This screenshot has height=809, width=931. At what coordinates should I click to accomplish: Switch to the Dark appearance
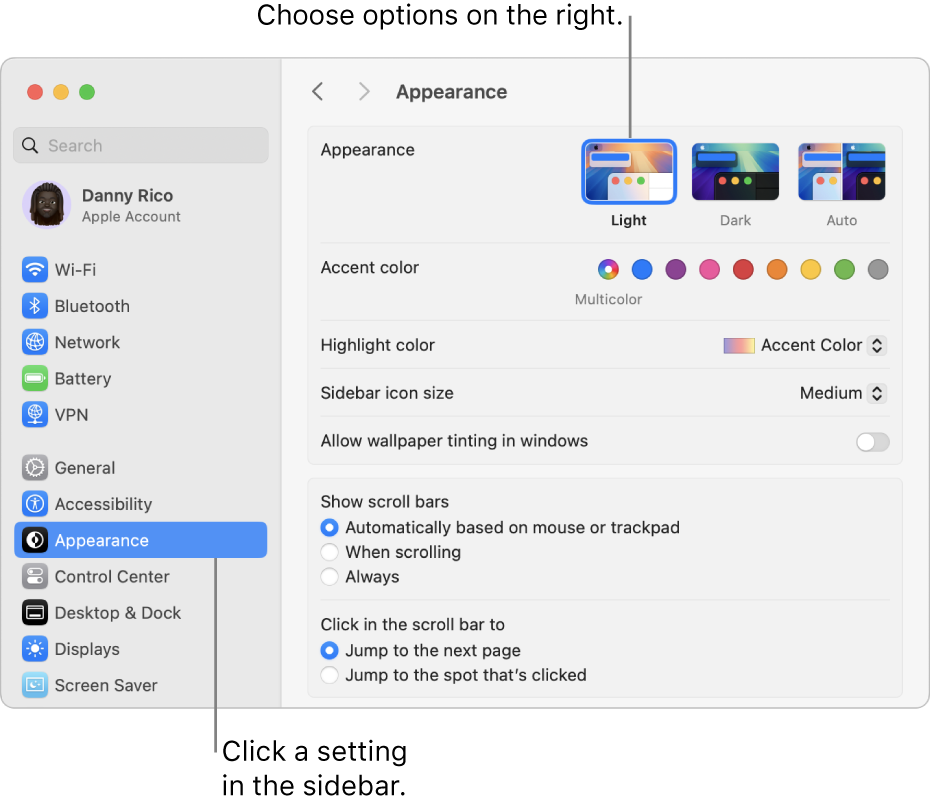point(735,171)
